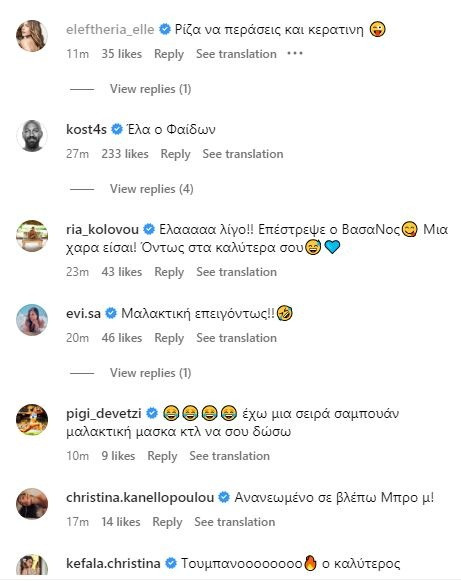Reply to kost4s' comment
The width and height of the screenshot is (461, 581).
[x=175, y=154]
